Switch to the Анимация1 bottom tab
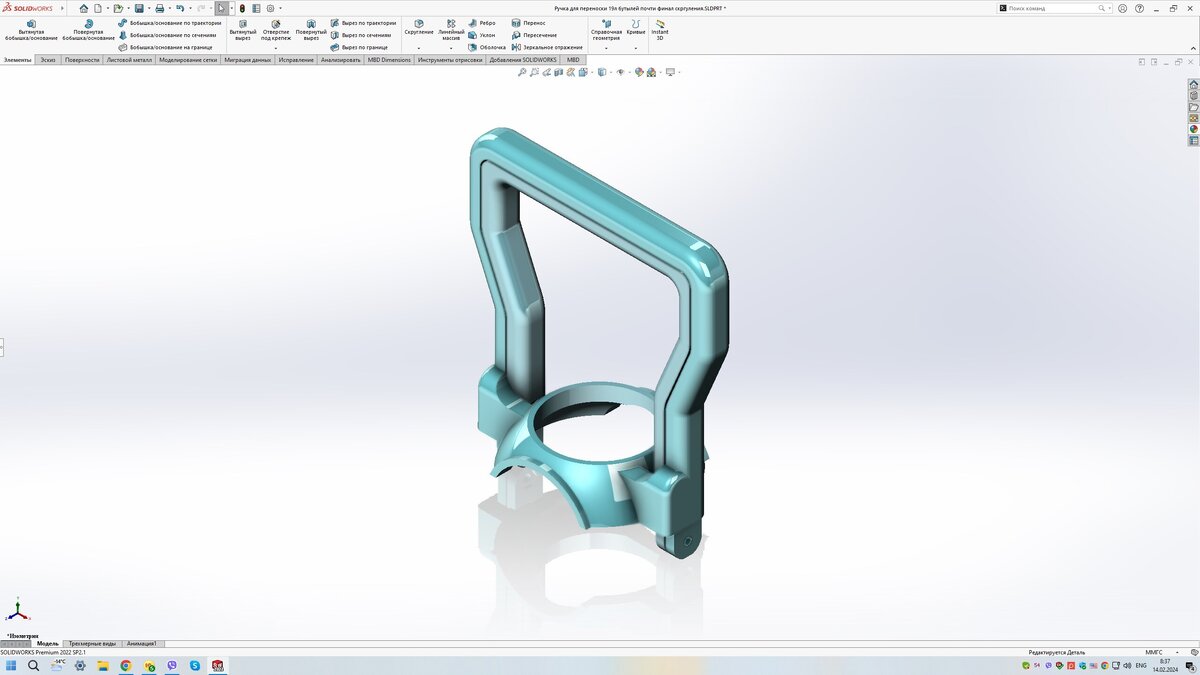This screenshot has width=1200, height=675. [x=142, y=644]
